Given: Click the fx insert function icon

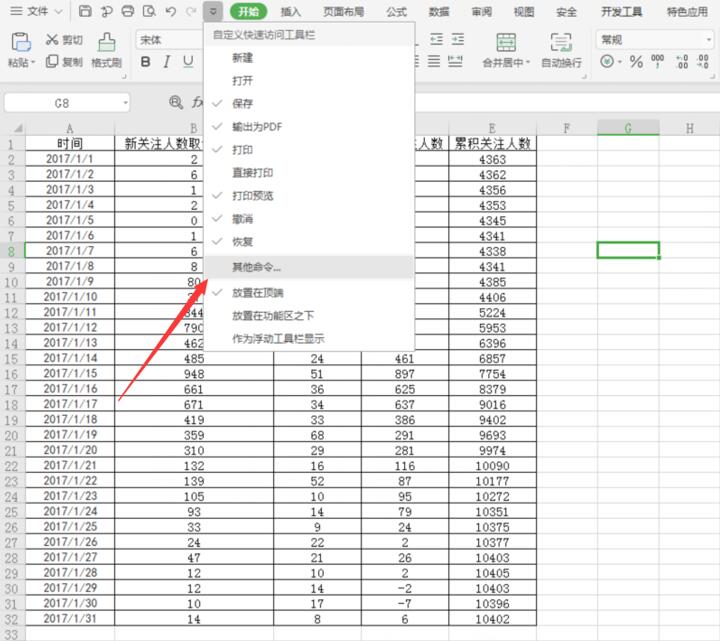Looking at the screenshot, I should (x=197, y=102).
